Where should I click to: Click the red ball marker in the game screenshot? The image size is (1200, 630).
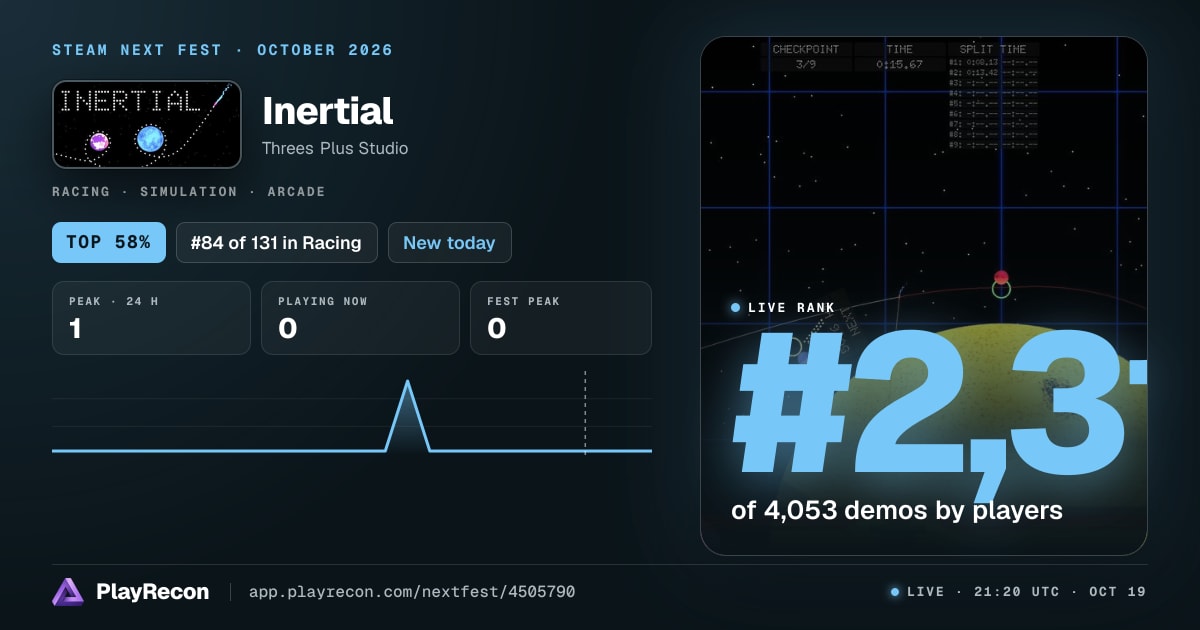pyautogui.click(x=1001, y=277)
